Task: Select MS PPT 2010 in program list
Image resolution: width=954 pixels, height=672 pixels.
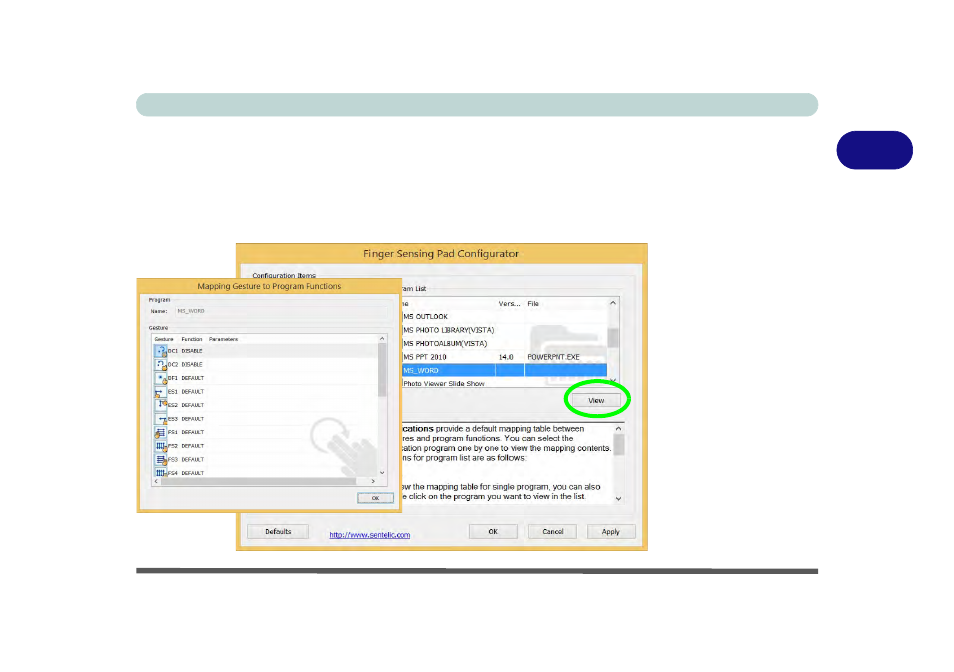Action: [504, 357]
